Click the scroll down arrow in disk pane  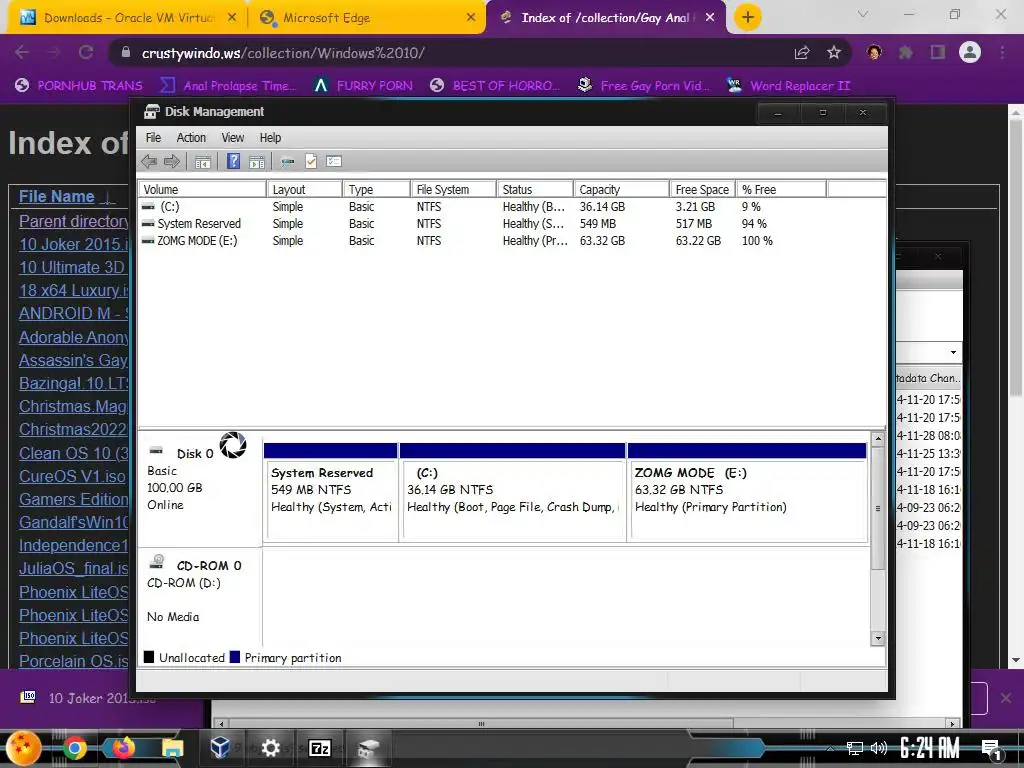click(878, 639)
